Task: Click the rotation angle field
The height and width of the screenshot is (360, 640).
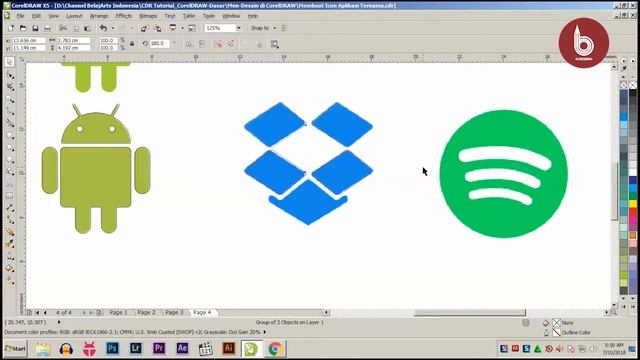Action: (160, 43)
